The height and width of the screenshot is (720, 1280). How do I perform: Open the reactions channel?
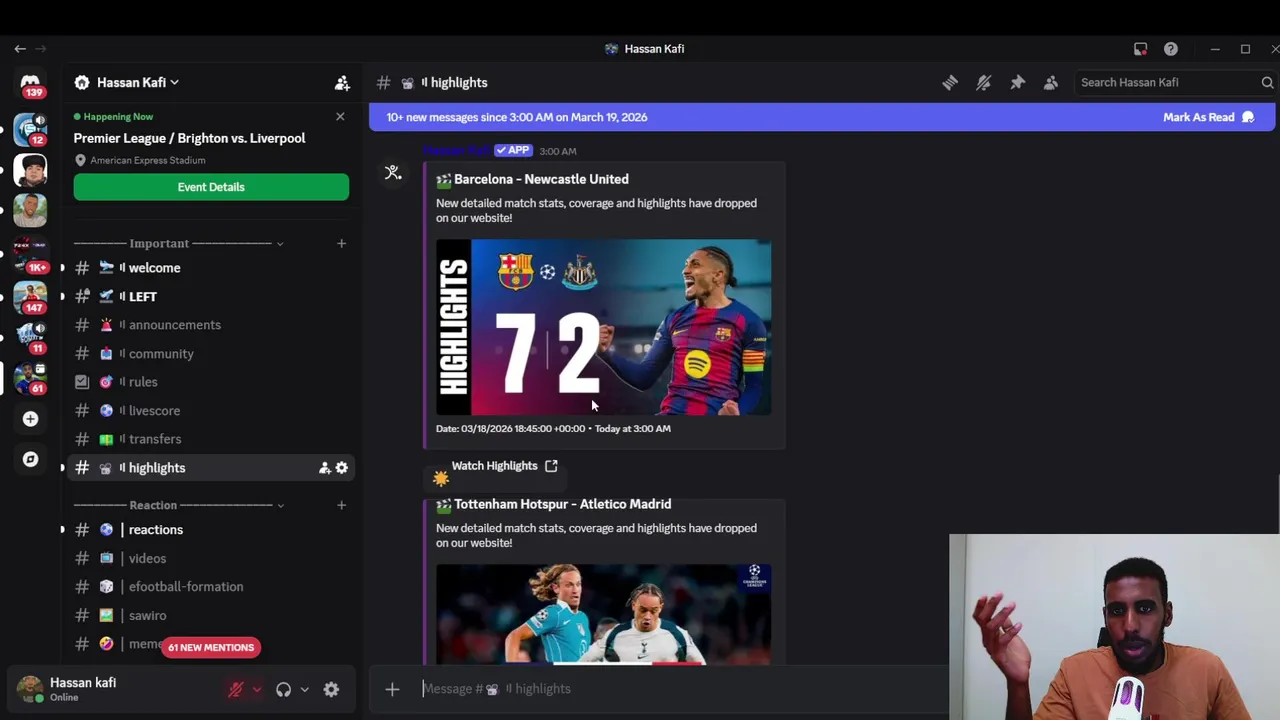210,530
